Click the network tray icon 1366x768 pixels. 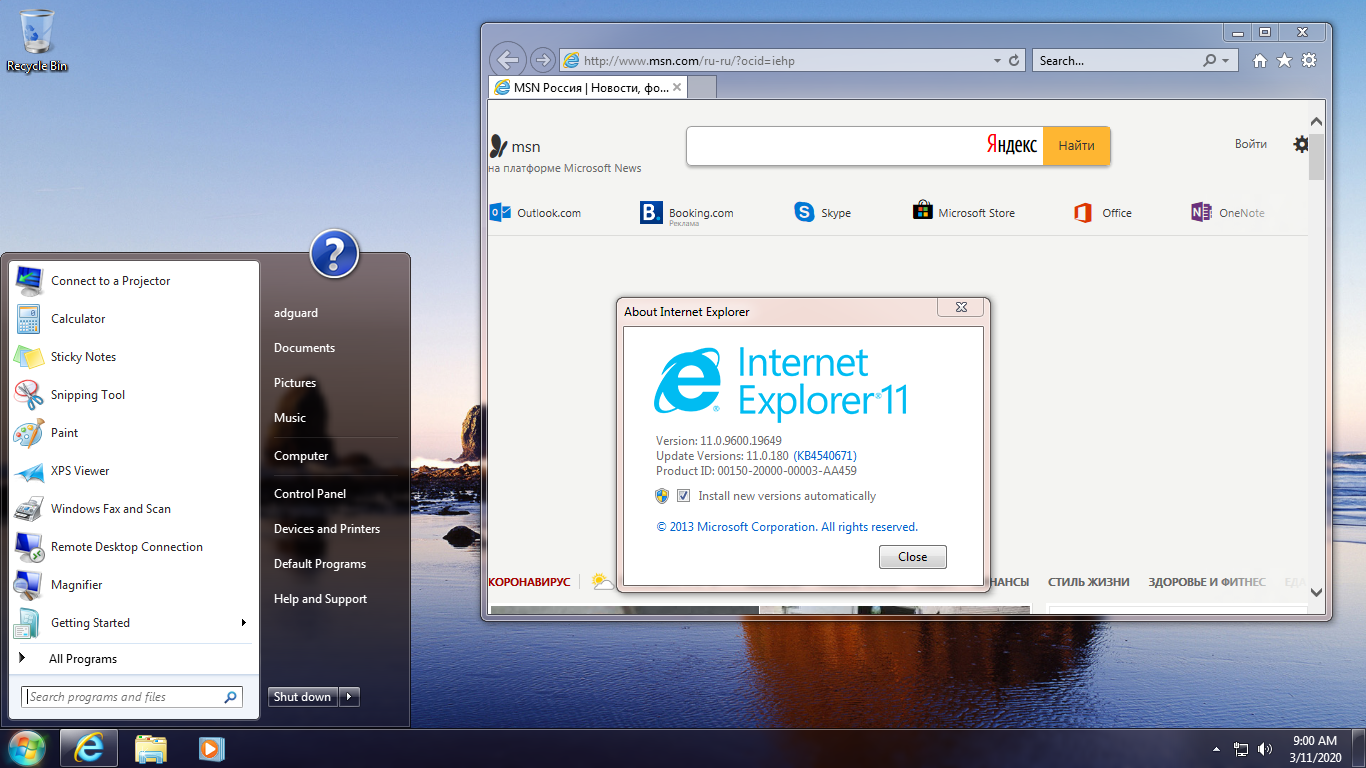(1241, 749)
